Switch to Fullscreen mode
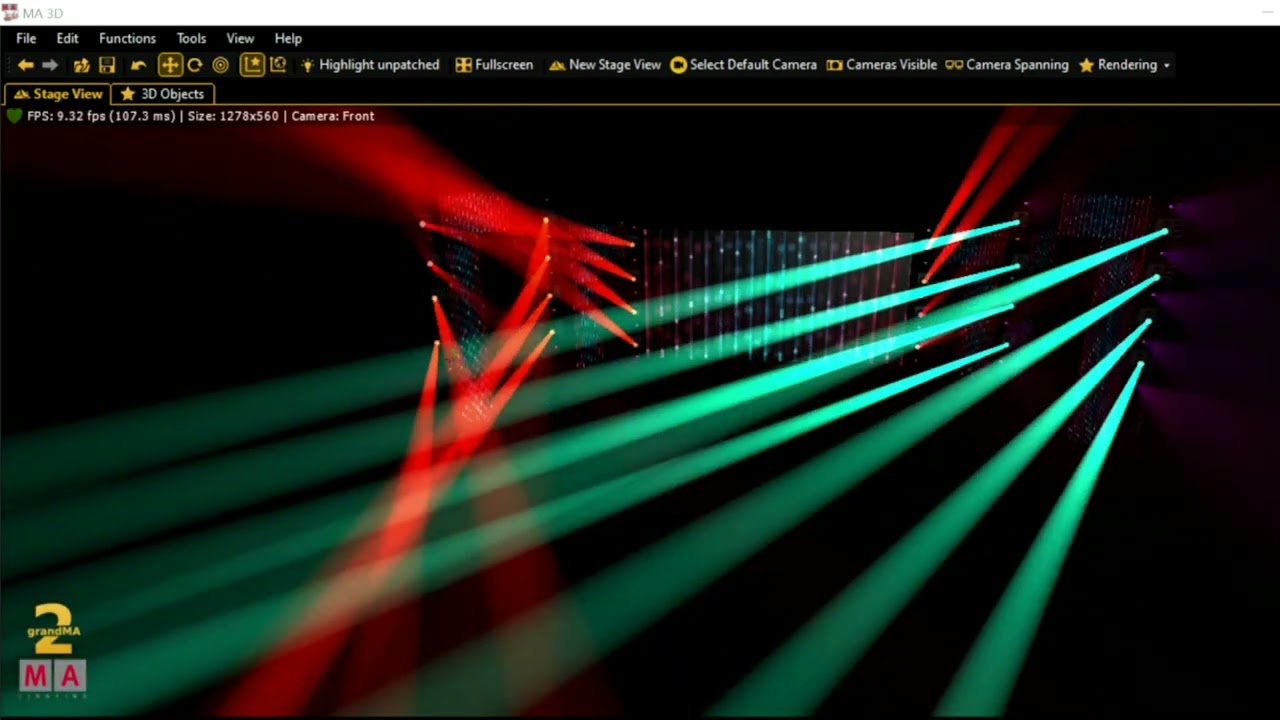1280x720 pixels. (x=494, y=65)
